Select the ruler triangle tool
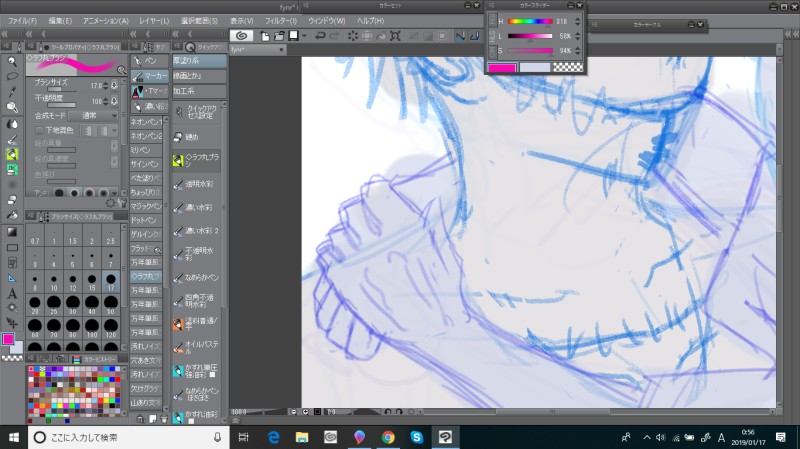Image resolution: width=800 pixels, height=449 pixels. pyautogui.click(x=12, y=278)
